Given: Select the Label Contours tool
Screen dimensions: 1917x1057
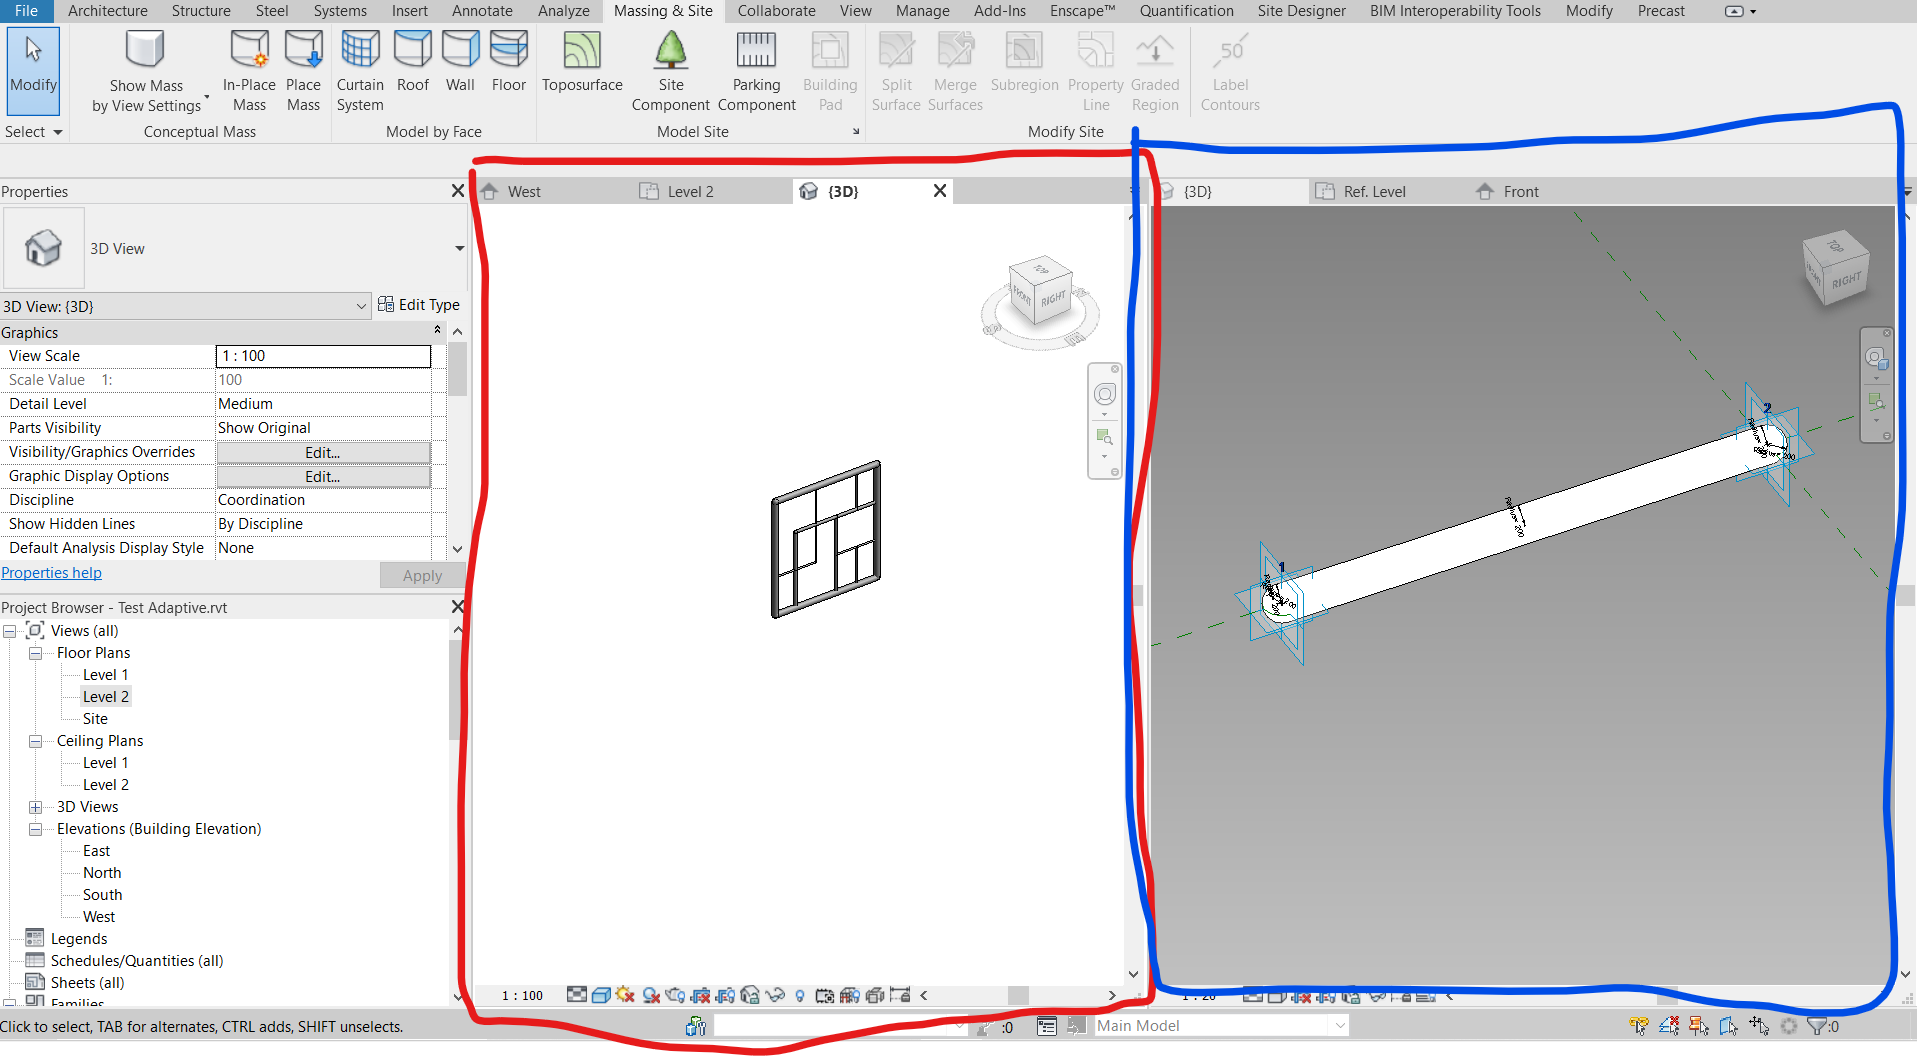Looking at the screenshot, I should click(1229, 69).
